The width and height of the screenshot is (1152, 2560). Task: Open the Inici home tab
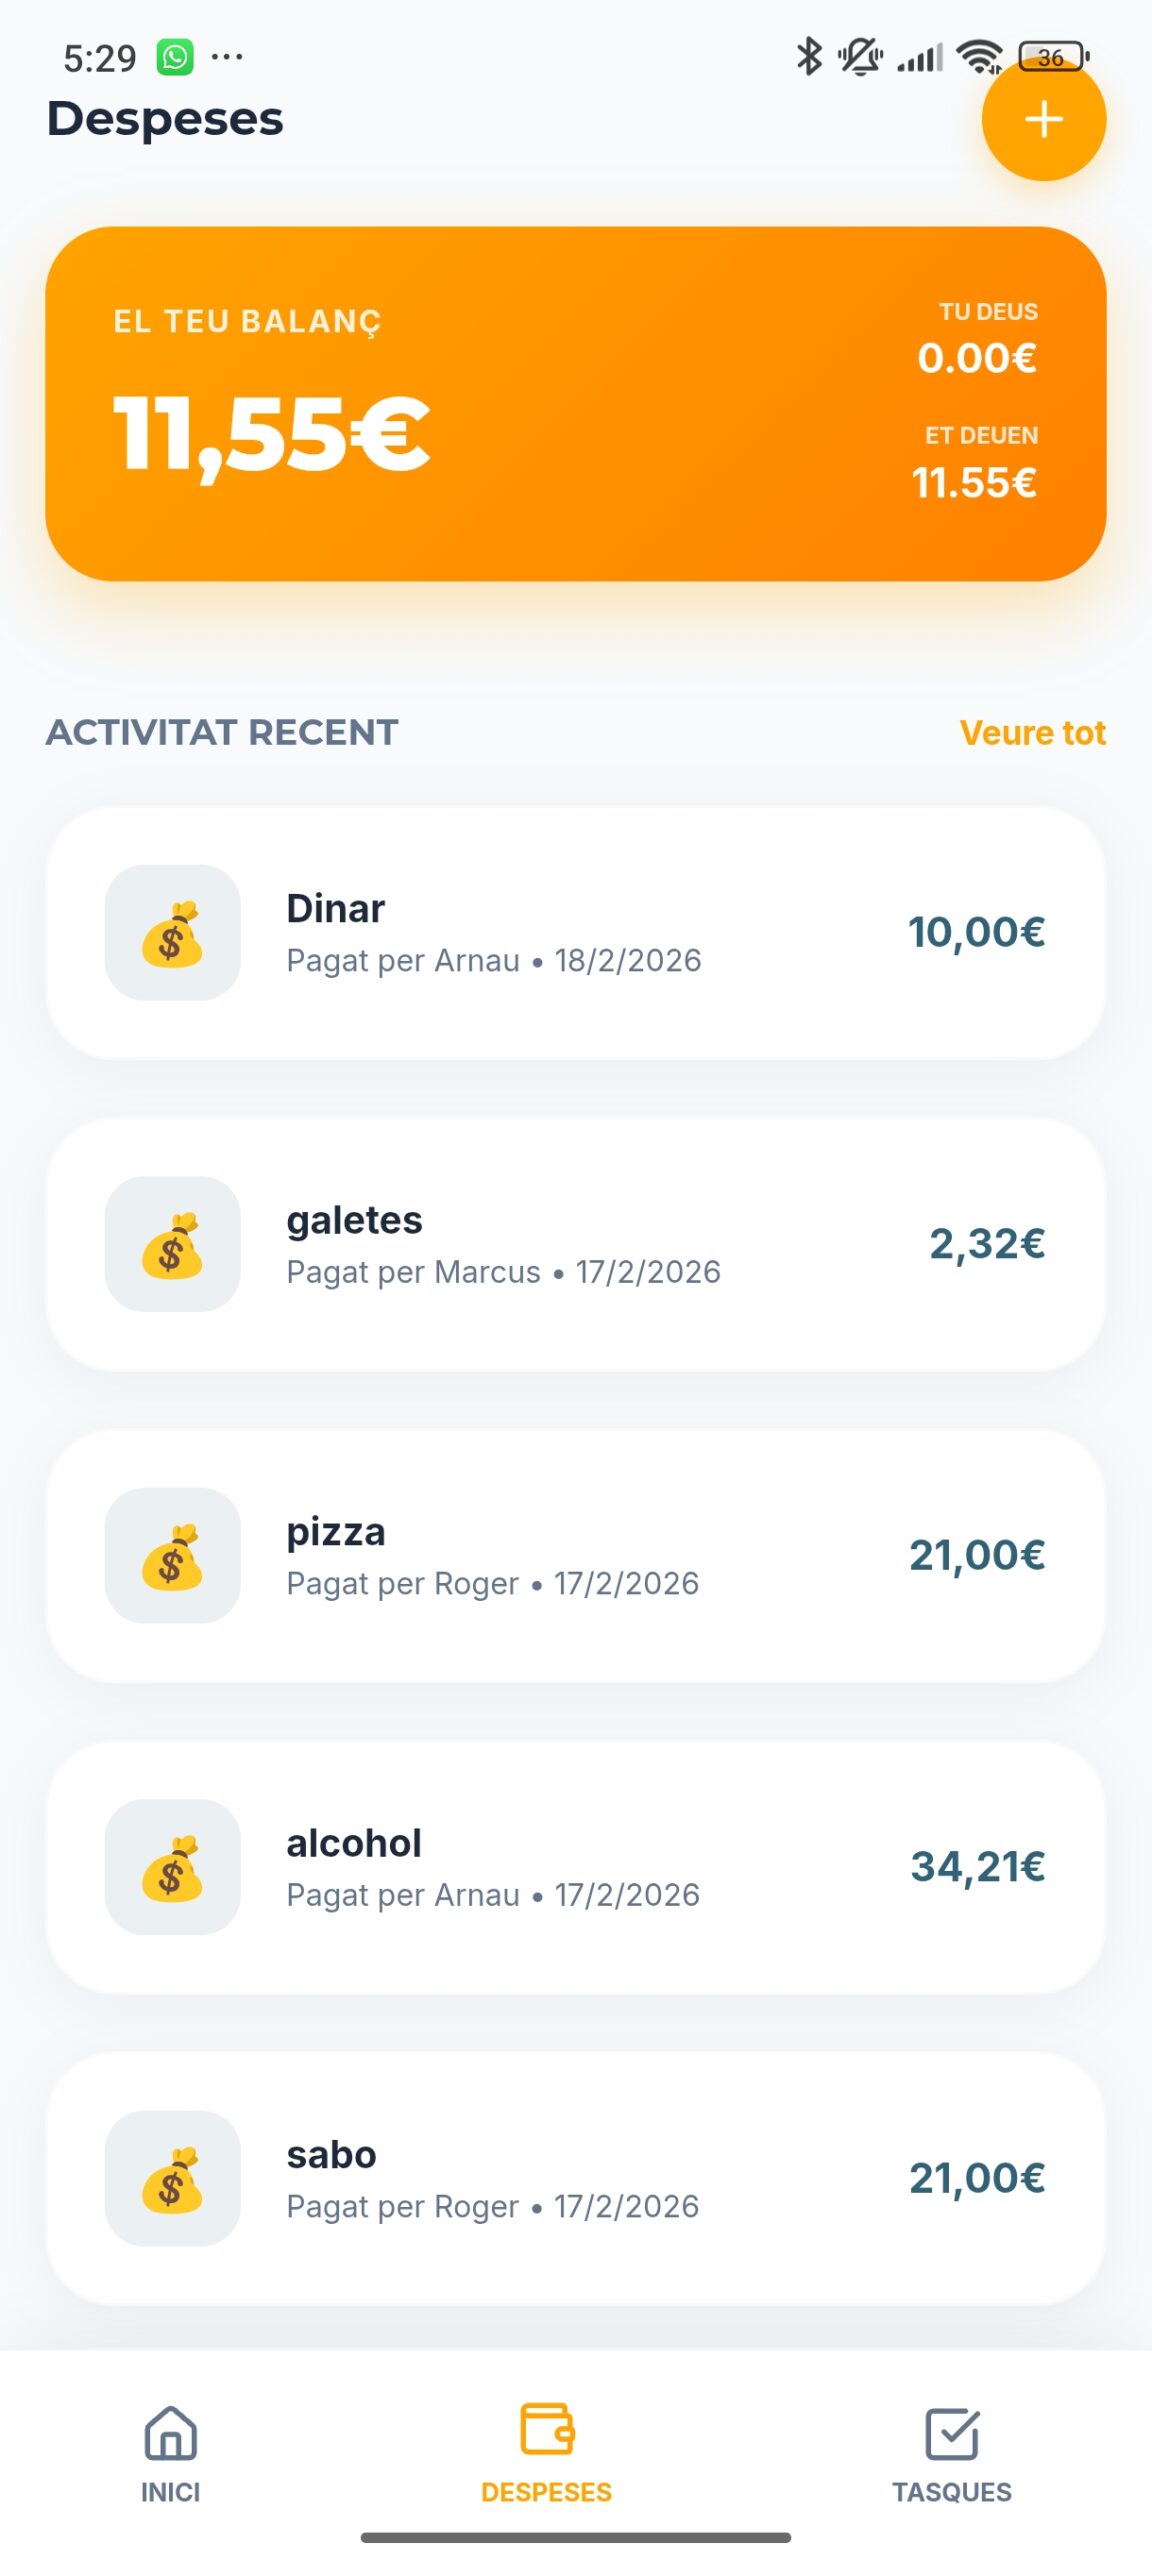pos(170,2451)
